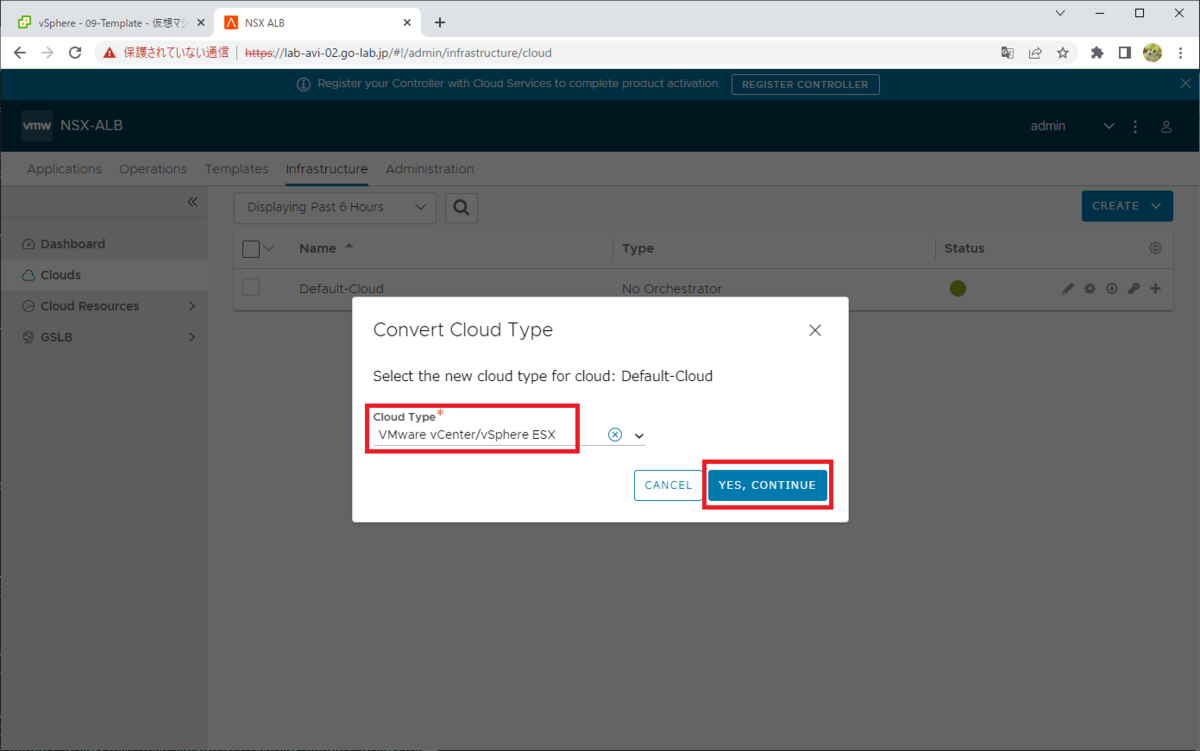Toggle the select-all checkbox in table header
This screenshot has width=1200, height=751.
(x=251, y=249)
